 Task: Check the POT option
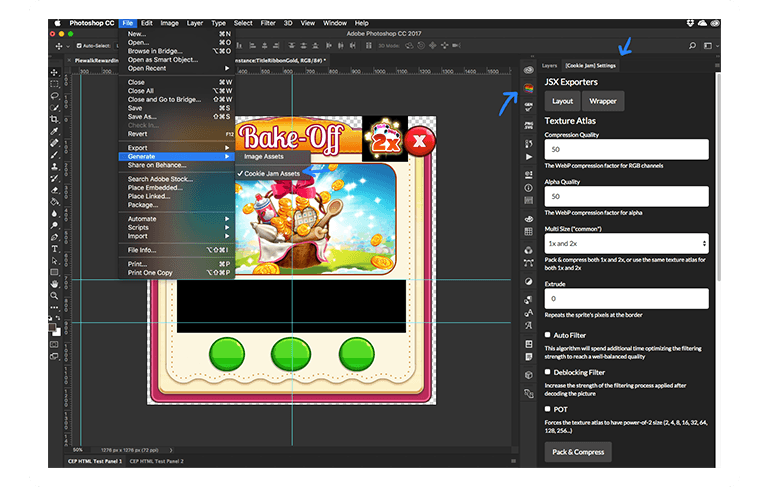548,408
